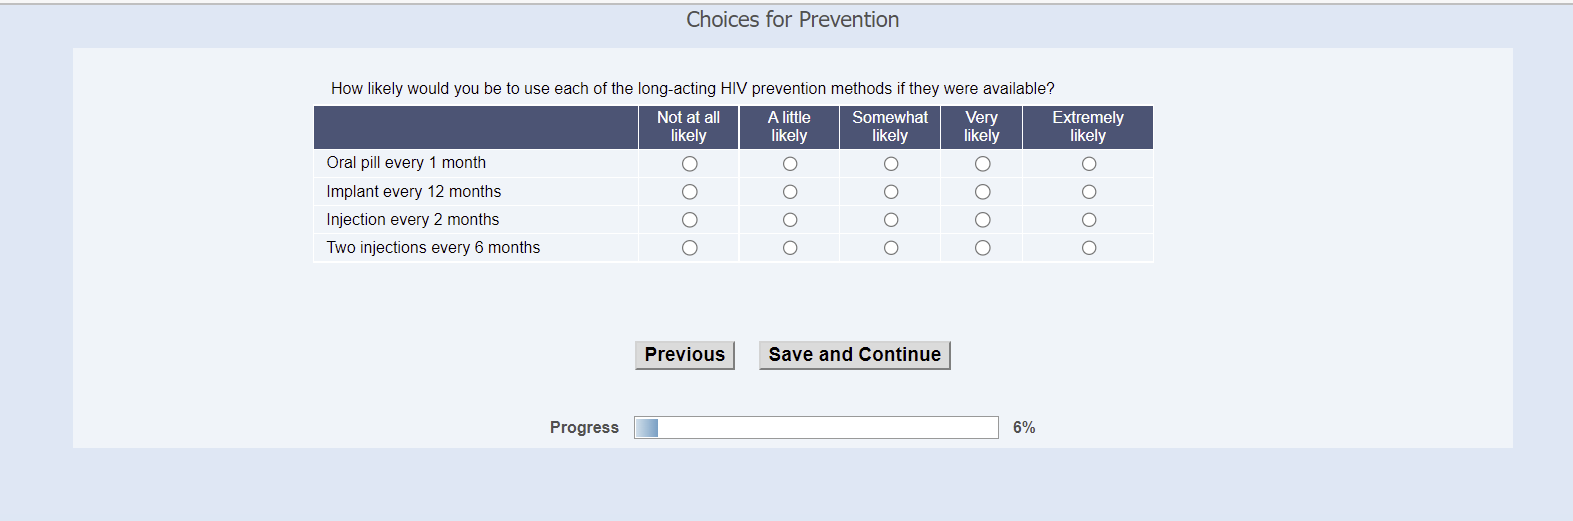Click the 'Extremely likely' column header
The image size is (1573, 521).
[x=1087, y=127]
